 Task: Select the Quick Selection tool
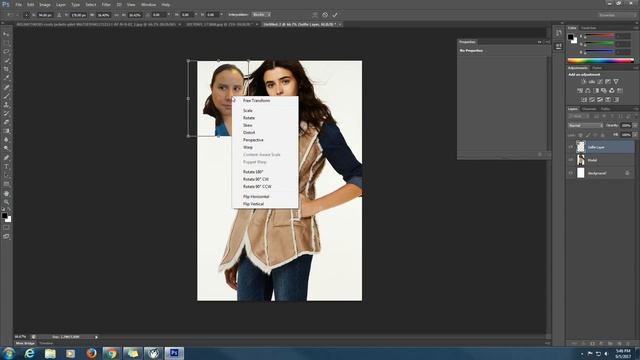click(x=6, y=61)
